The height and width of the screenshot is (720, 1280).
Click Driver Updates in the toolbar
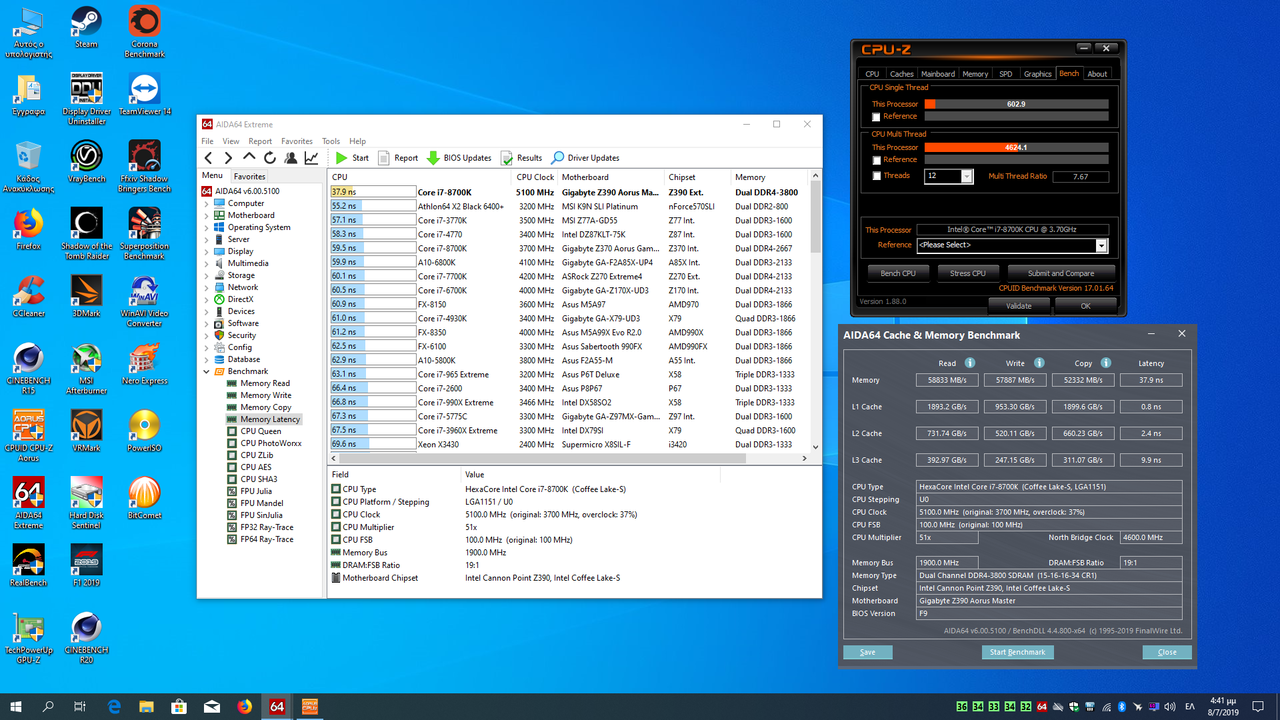585,158
